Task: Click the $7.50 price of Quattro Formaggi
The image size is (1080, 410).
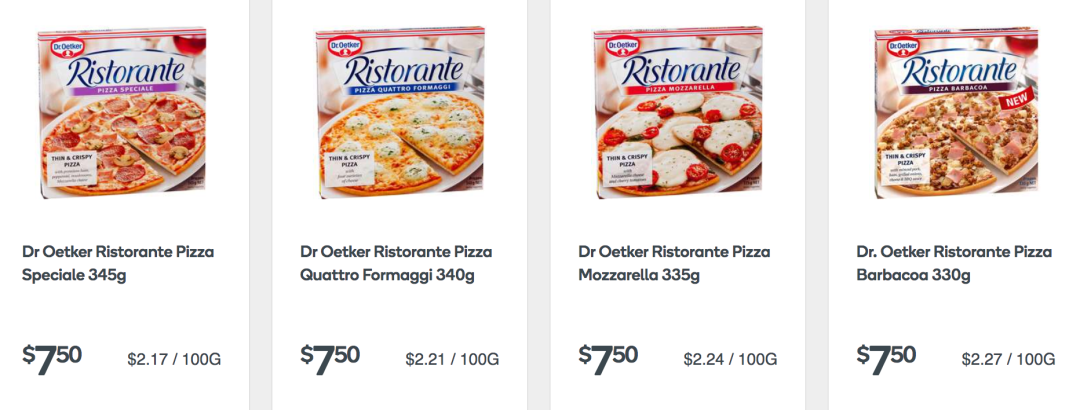Action: tap(331, 358)
